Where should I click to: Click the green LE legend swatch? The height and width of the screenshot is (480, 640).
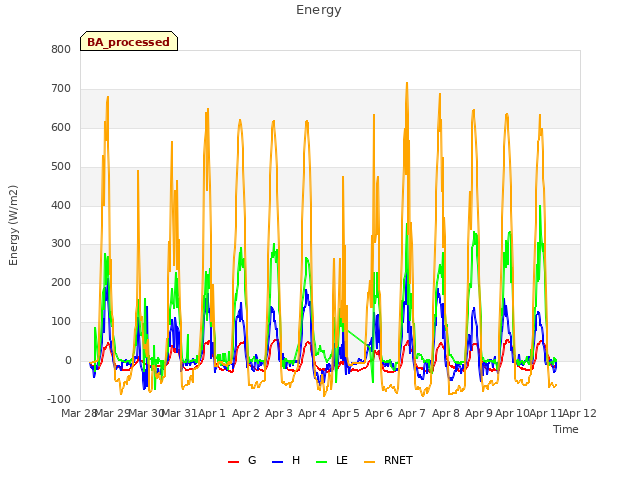pyautogui.click(x=322, y=462)
